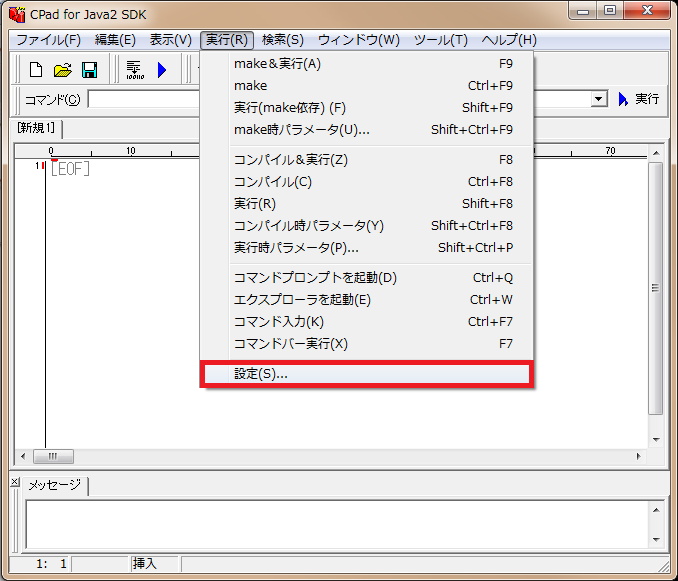Click the editor vertical scrollbar thumb
The image size is (678, 581).
click(656, 288)
